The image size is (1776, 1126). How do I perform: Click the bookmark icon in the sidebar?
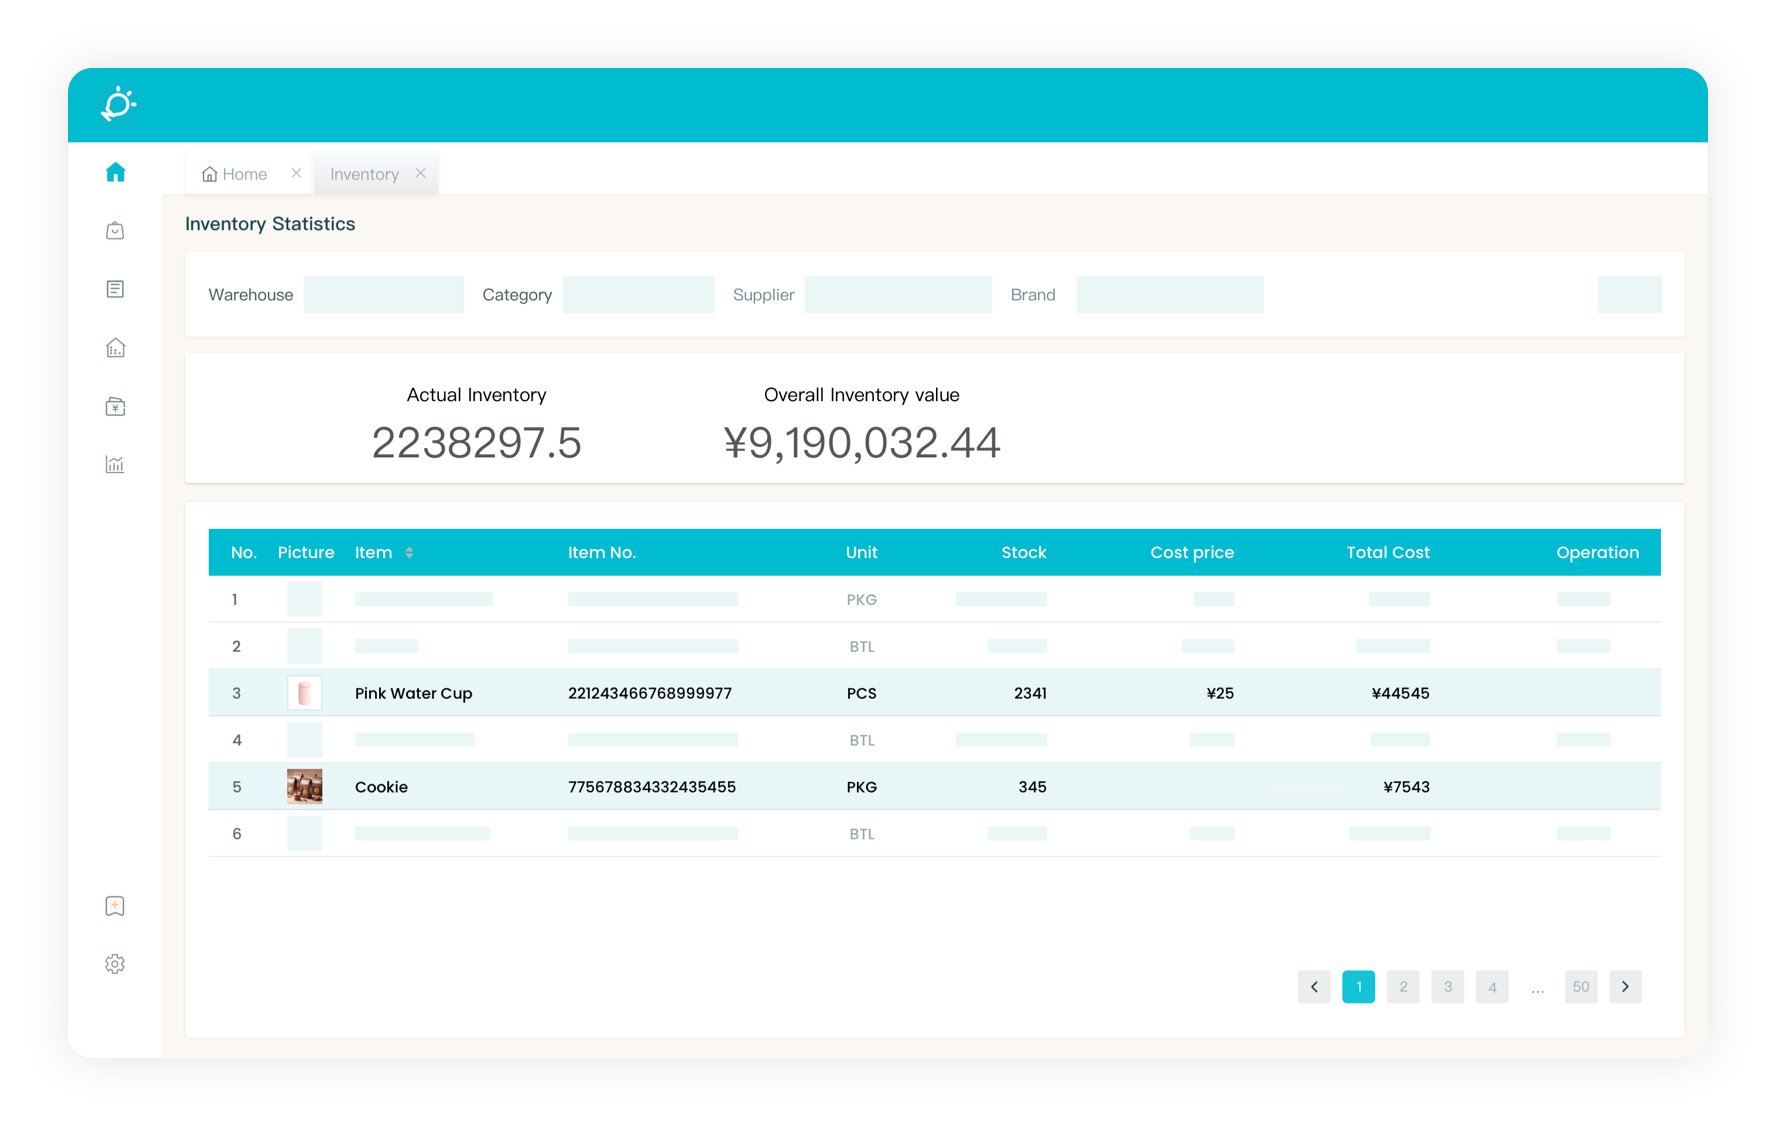pyautogui.click(x=116, y=906)
